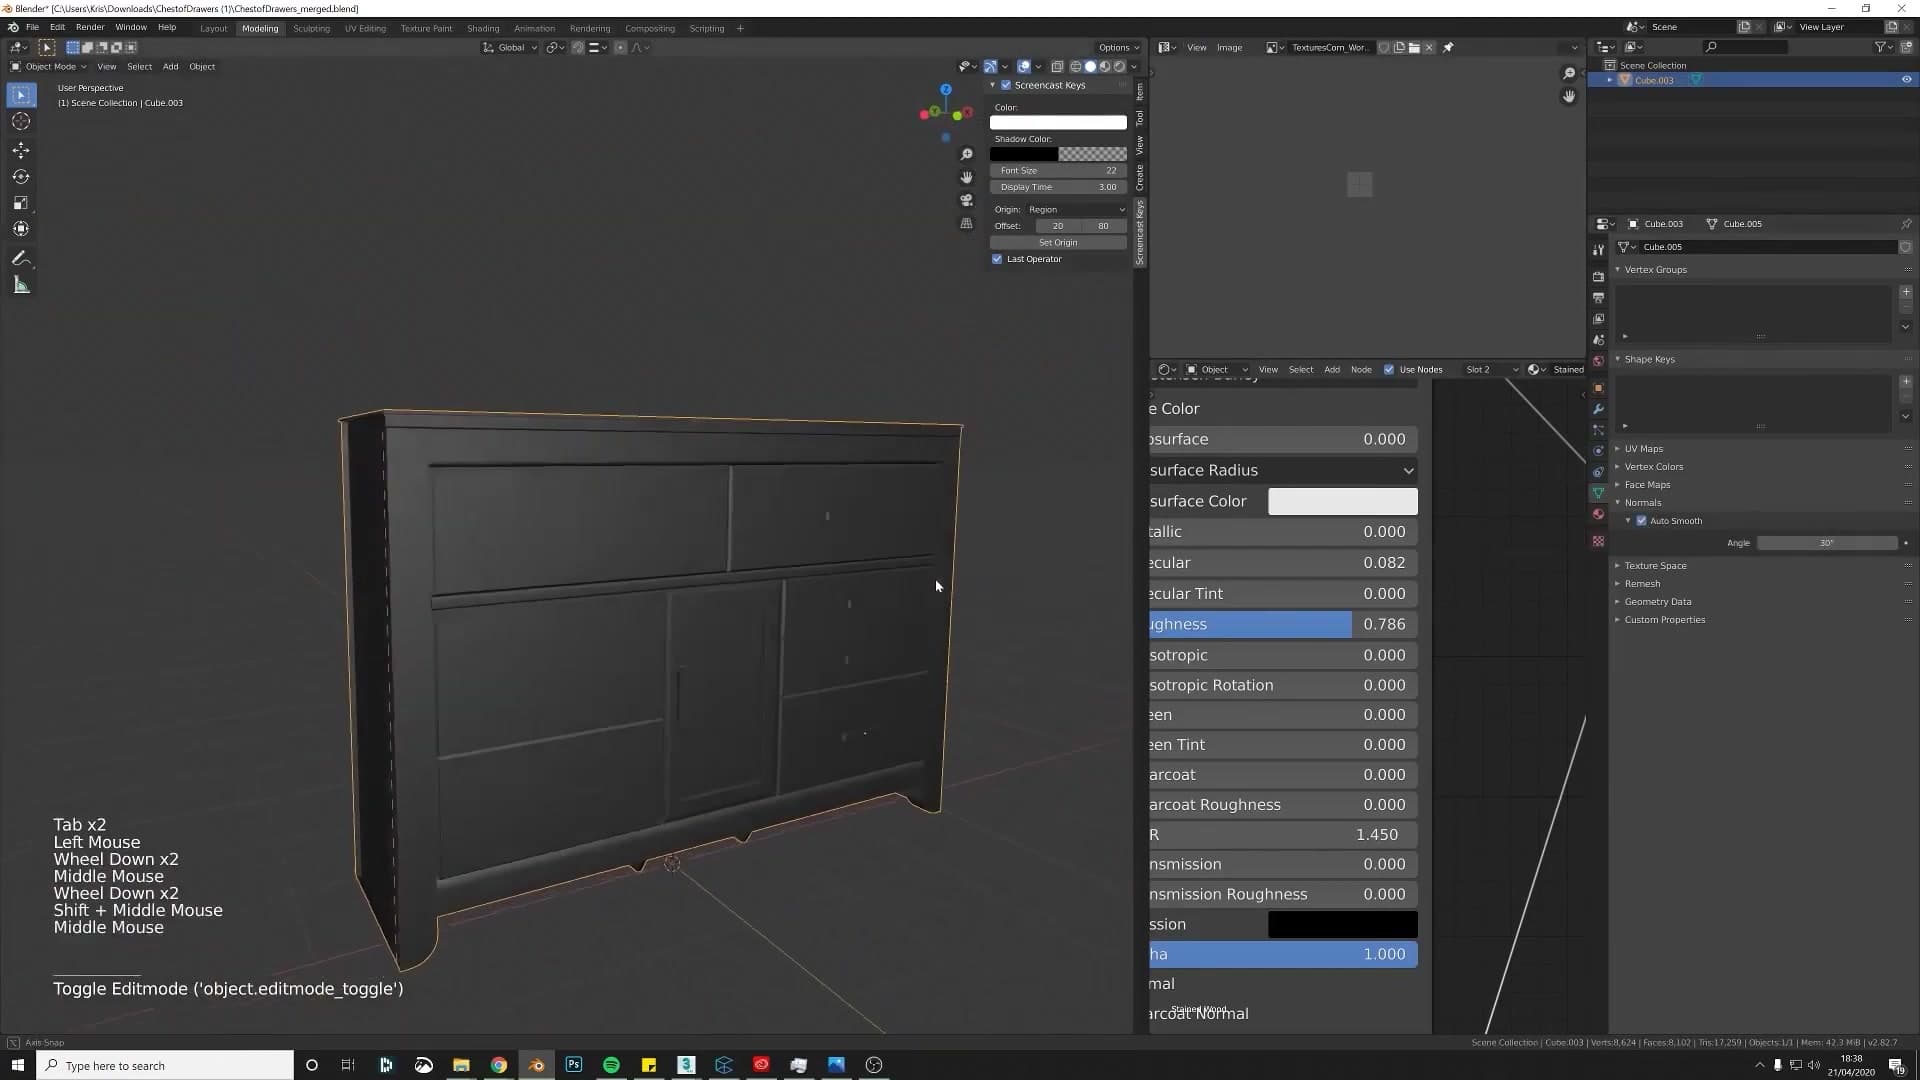Click the Screencast Keys text color swatch
1920x1080 pixels.
point(1058,122)
